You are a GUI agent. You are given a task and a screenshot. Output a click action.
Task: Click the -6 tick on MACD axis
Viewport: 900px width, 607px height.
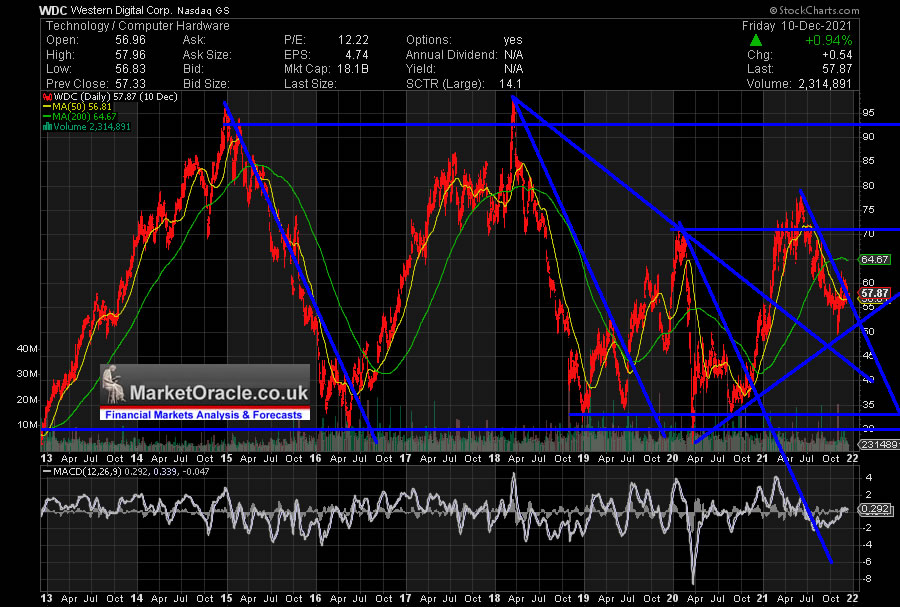(x=868, y=561)
